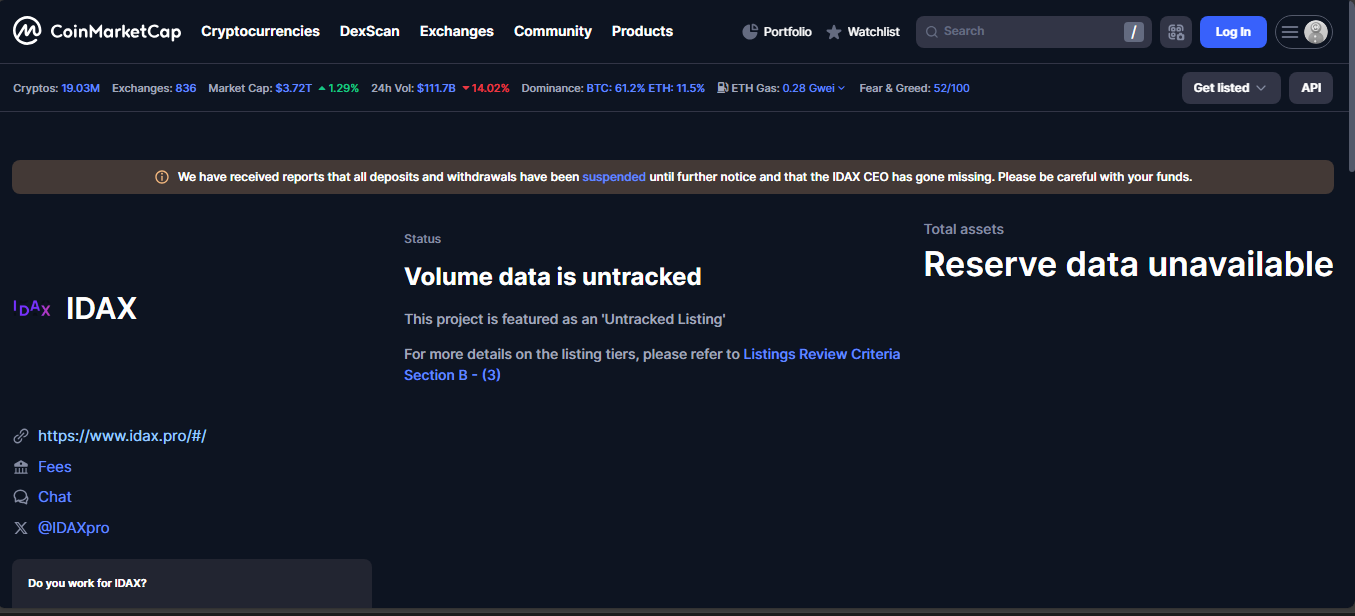Image resolution: width=1355 pixels, height=616 pixels.
Task: Open the Cryptocurrencies menu
Action: point(260,31)
